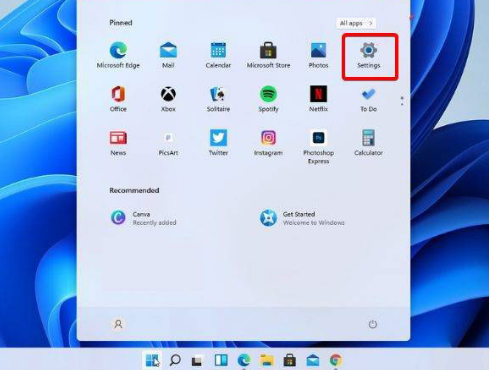
Task: Open Spotify from pinned apps
Action: pos(268,99)
